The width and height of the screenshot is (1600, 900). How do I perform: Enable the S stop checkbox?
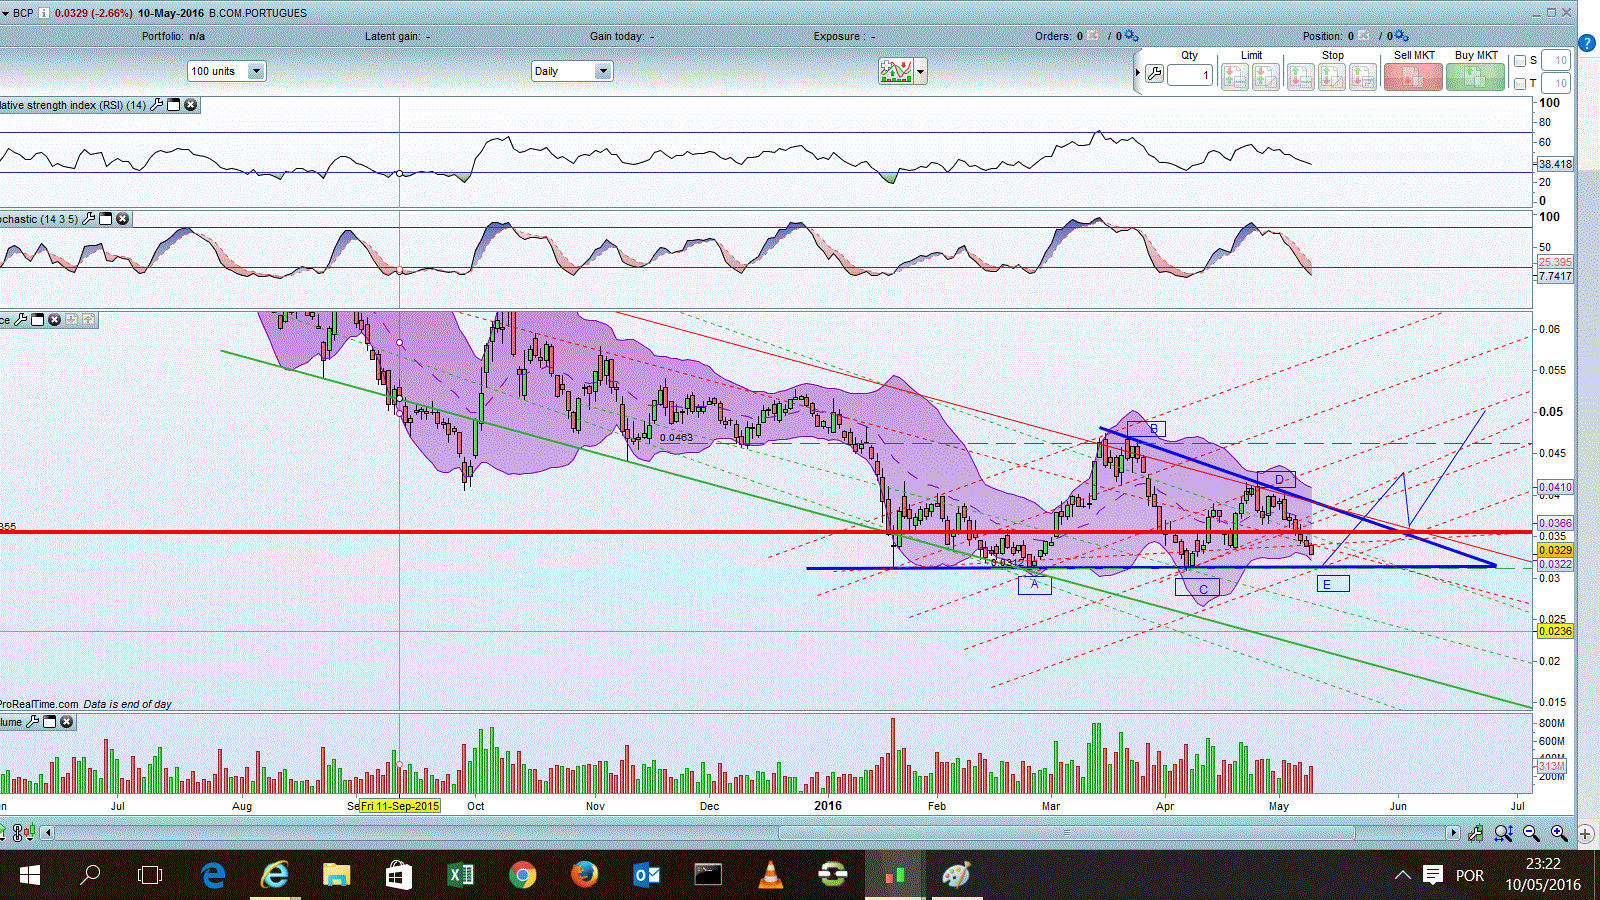1520,61
